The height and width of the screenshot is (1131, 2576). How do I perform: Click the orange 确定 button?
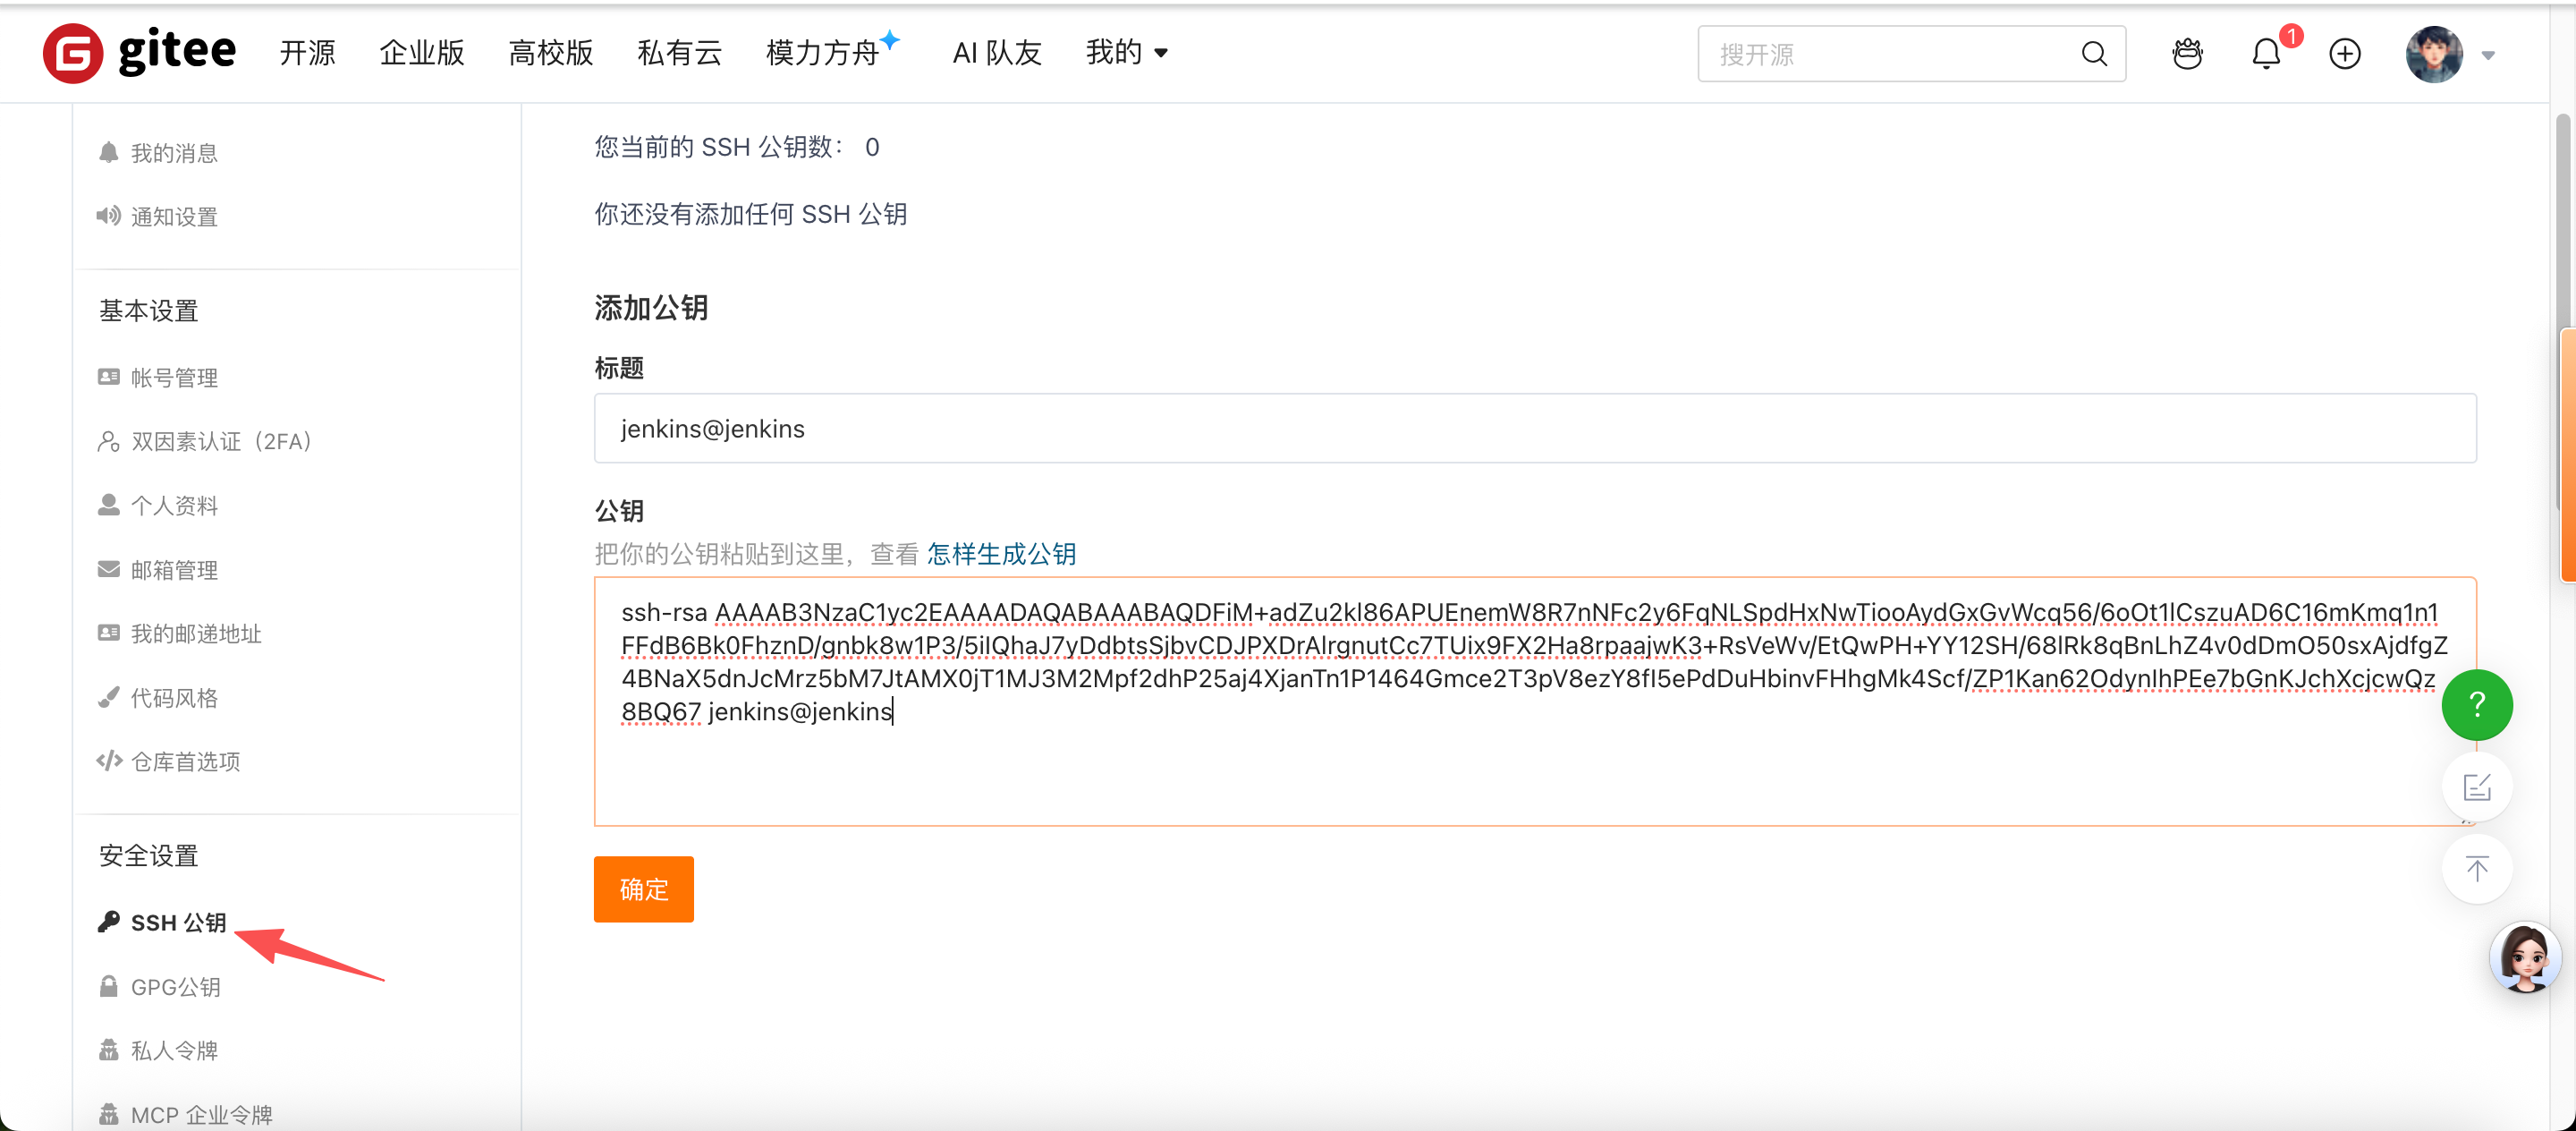coord(643,888)
